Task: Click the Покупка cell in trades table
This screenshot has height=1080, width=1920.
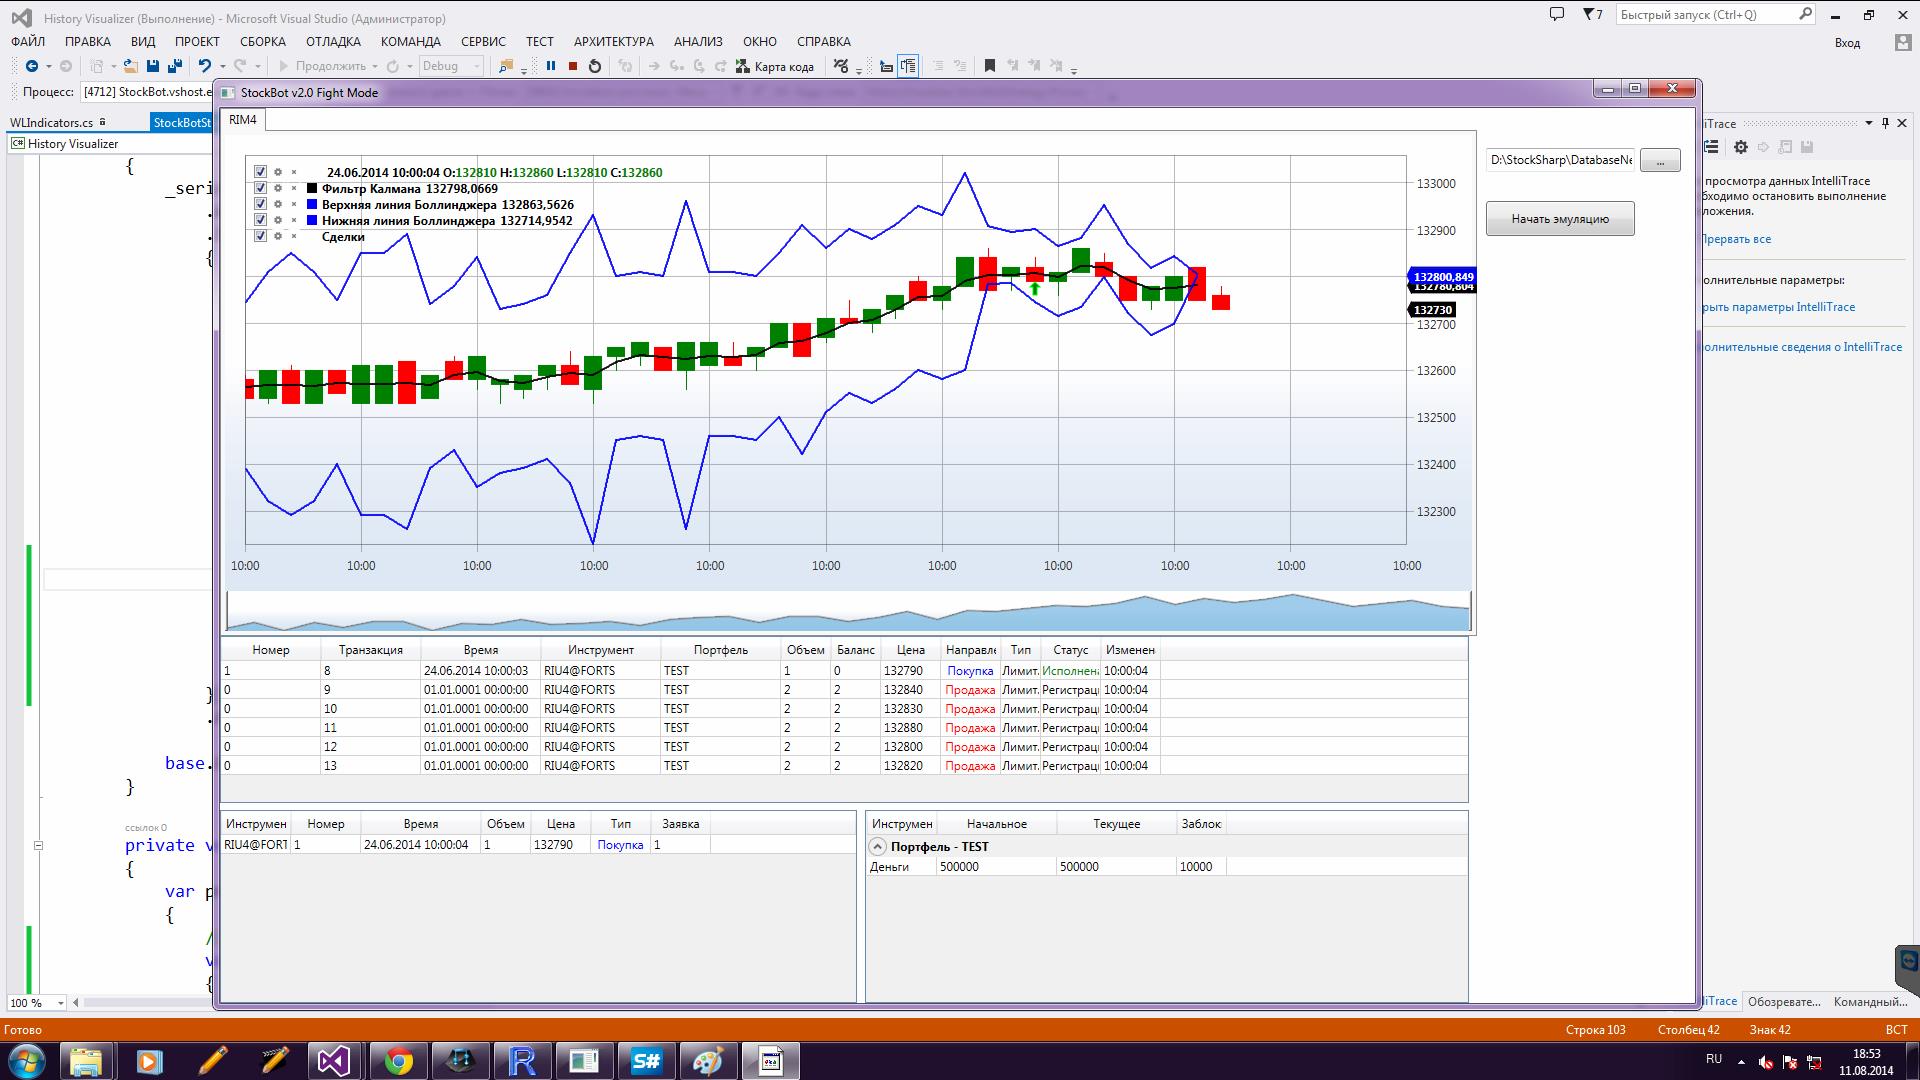Action: pos(620,845)
